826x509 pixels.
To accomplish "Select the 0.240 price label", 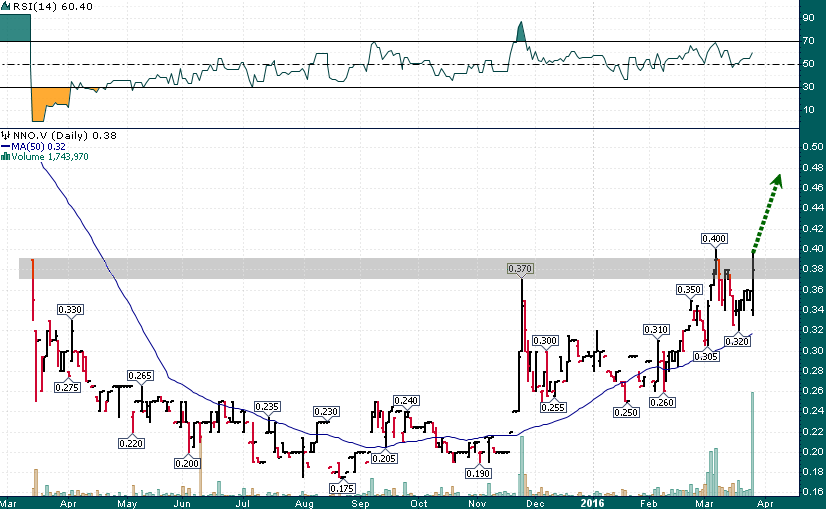I will 406,400.
